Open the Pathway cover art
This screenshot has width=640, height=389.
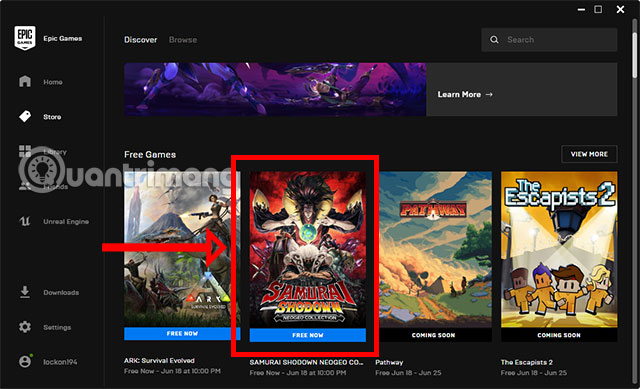click(433, 250)
